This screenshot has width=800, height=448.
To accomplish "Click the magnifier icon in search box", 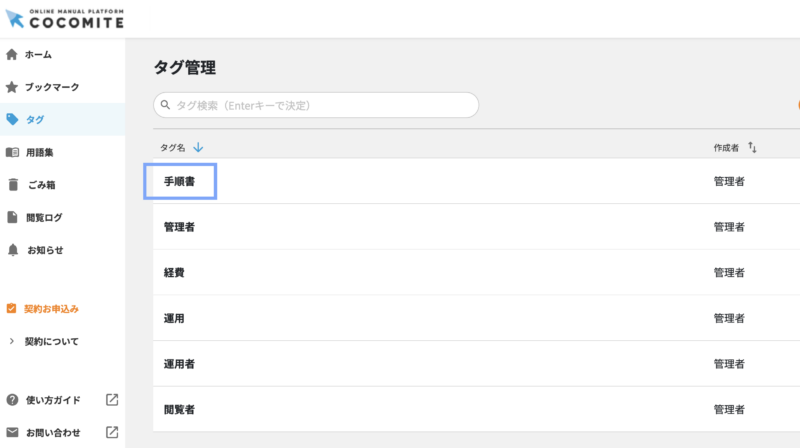I will 165,105.
